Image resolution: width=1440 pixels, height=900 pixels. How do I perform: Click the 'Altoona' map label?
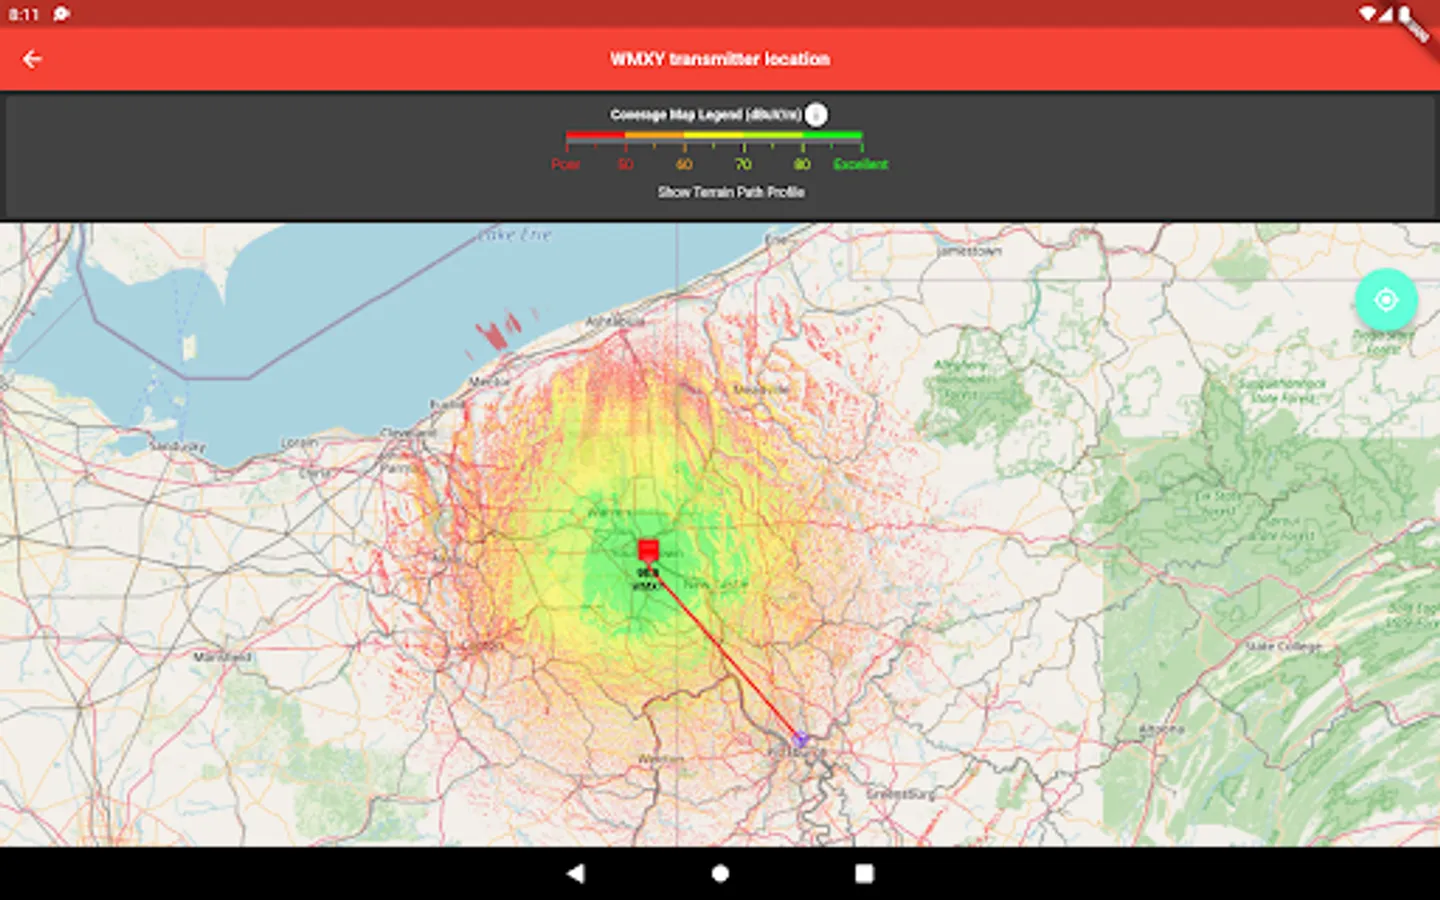coord(1161,730)
